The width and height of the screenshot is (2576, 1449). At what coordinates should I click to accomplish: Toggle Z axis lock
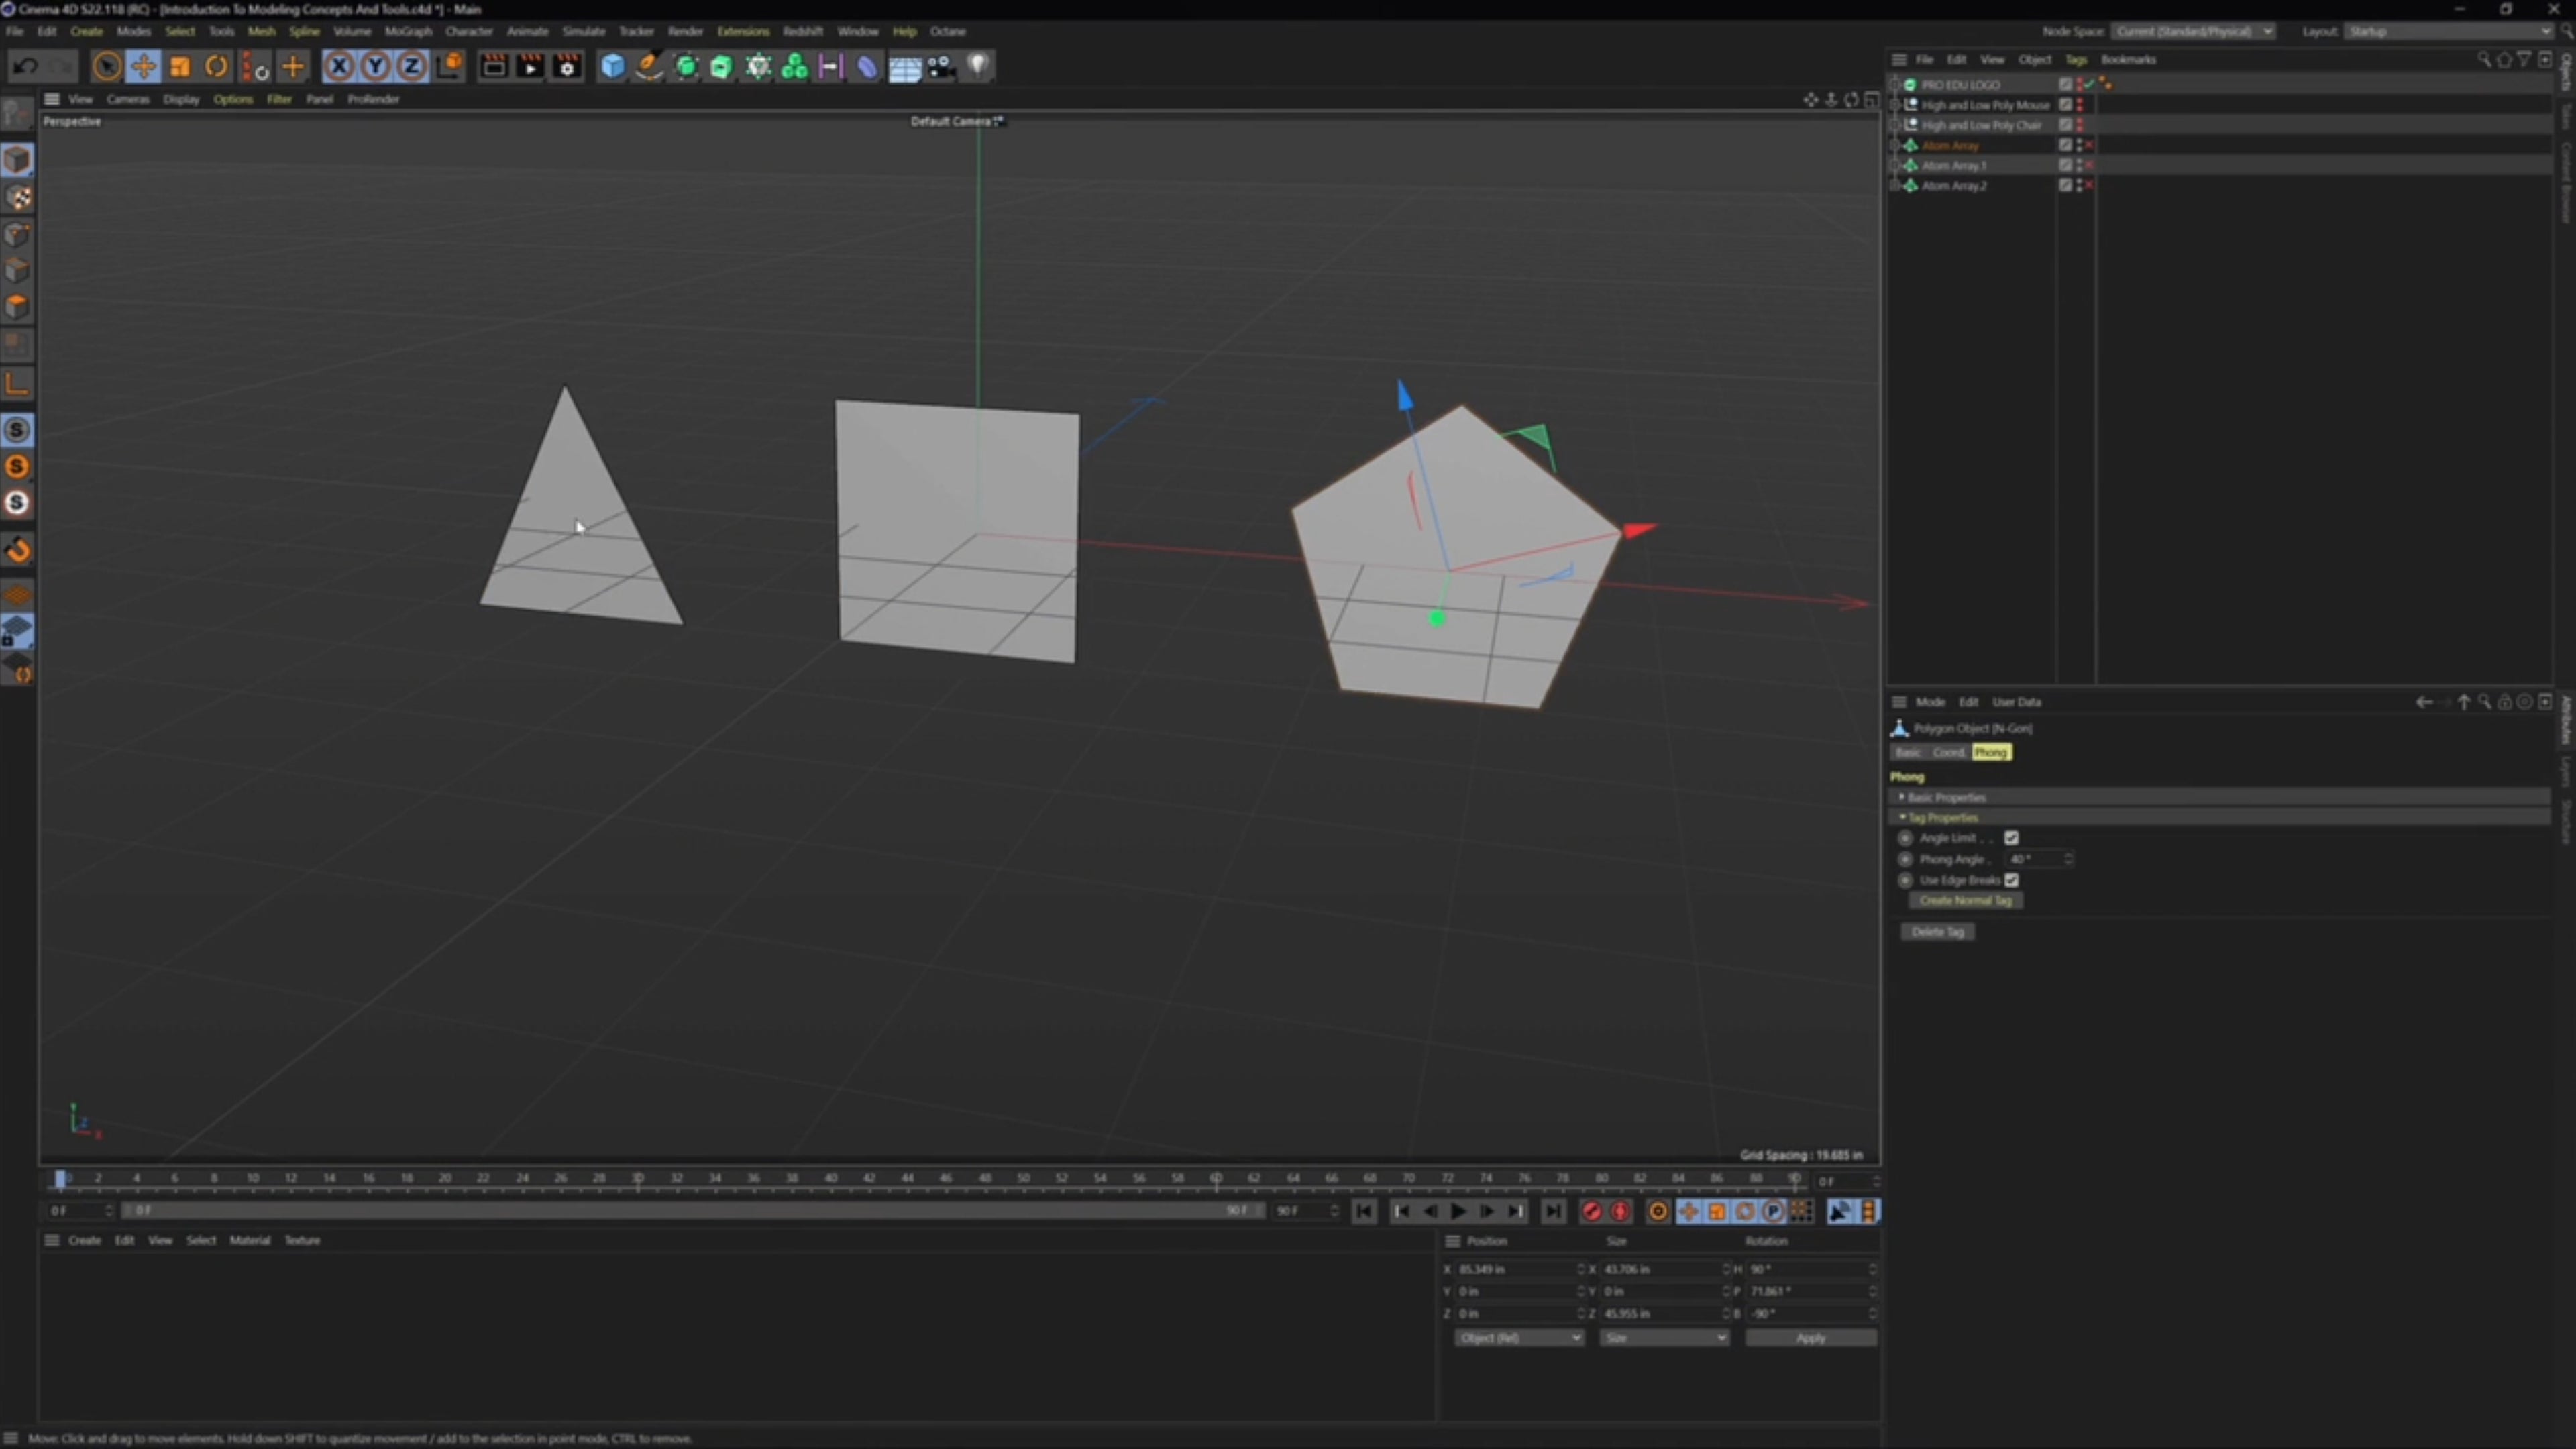[x=411, y=67]
